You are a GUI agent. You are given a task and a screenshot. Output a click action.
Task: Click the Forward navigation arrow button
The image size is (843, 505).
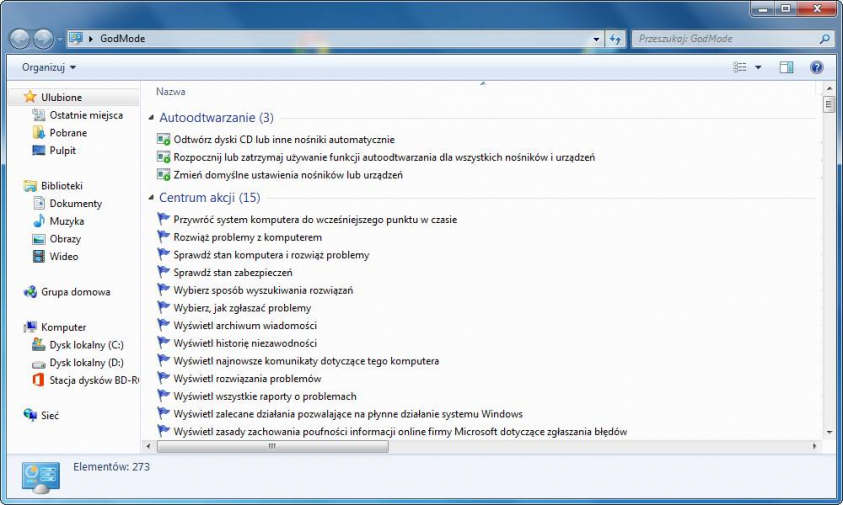pyautogui.click(x=44, y=39)
